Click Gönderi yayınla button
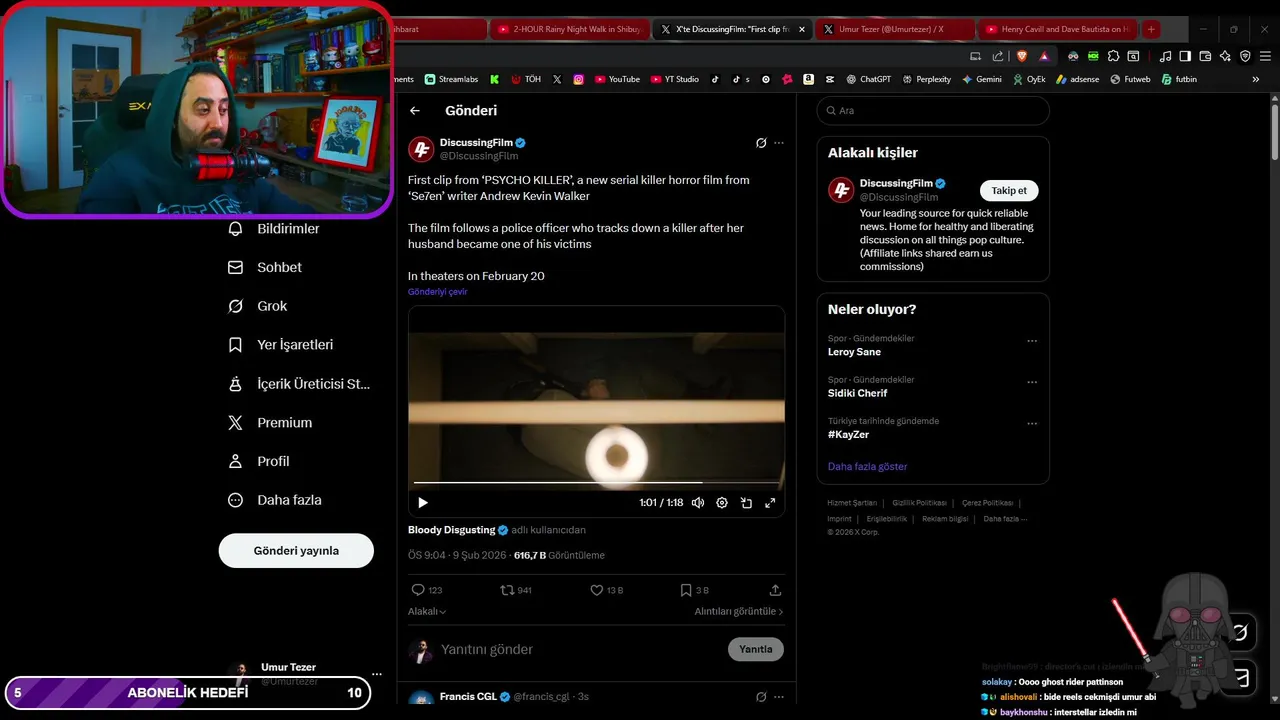Viewport: 1280px width, 720px height. [x=296, y=551]
